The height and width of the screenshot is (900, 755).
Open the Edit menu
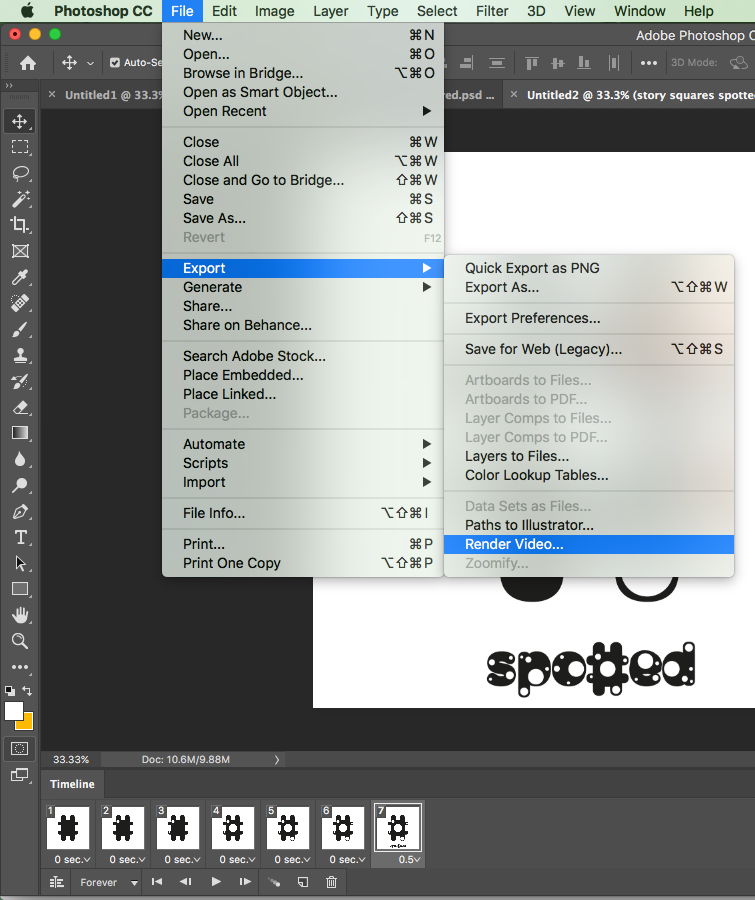(224, 11)
